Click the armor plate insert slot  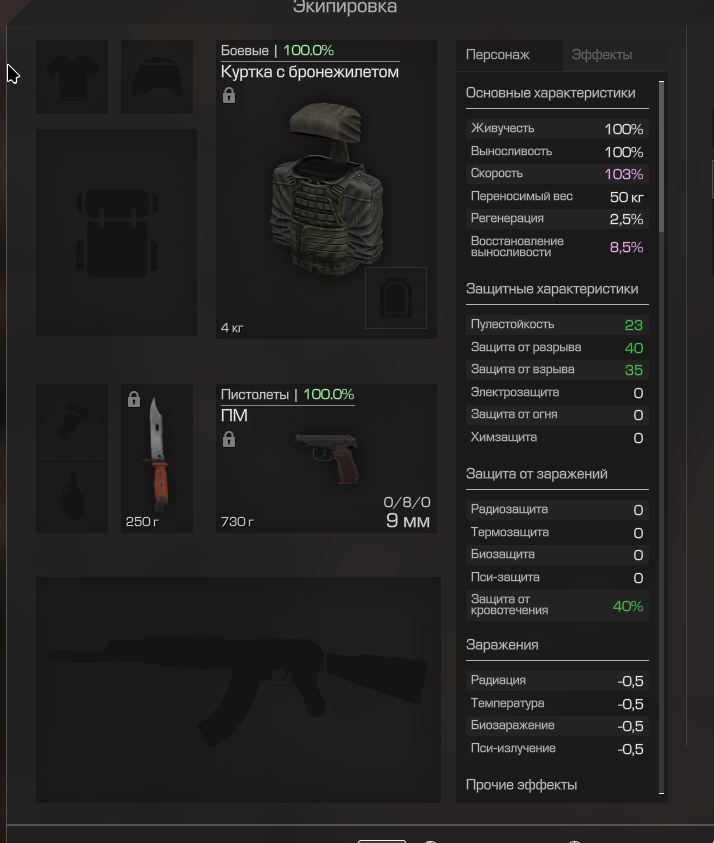tap(396, 298)
